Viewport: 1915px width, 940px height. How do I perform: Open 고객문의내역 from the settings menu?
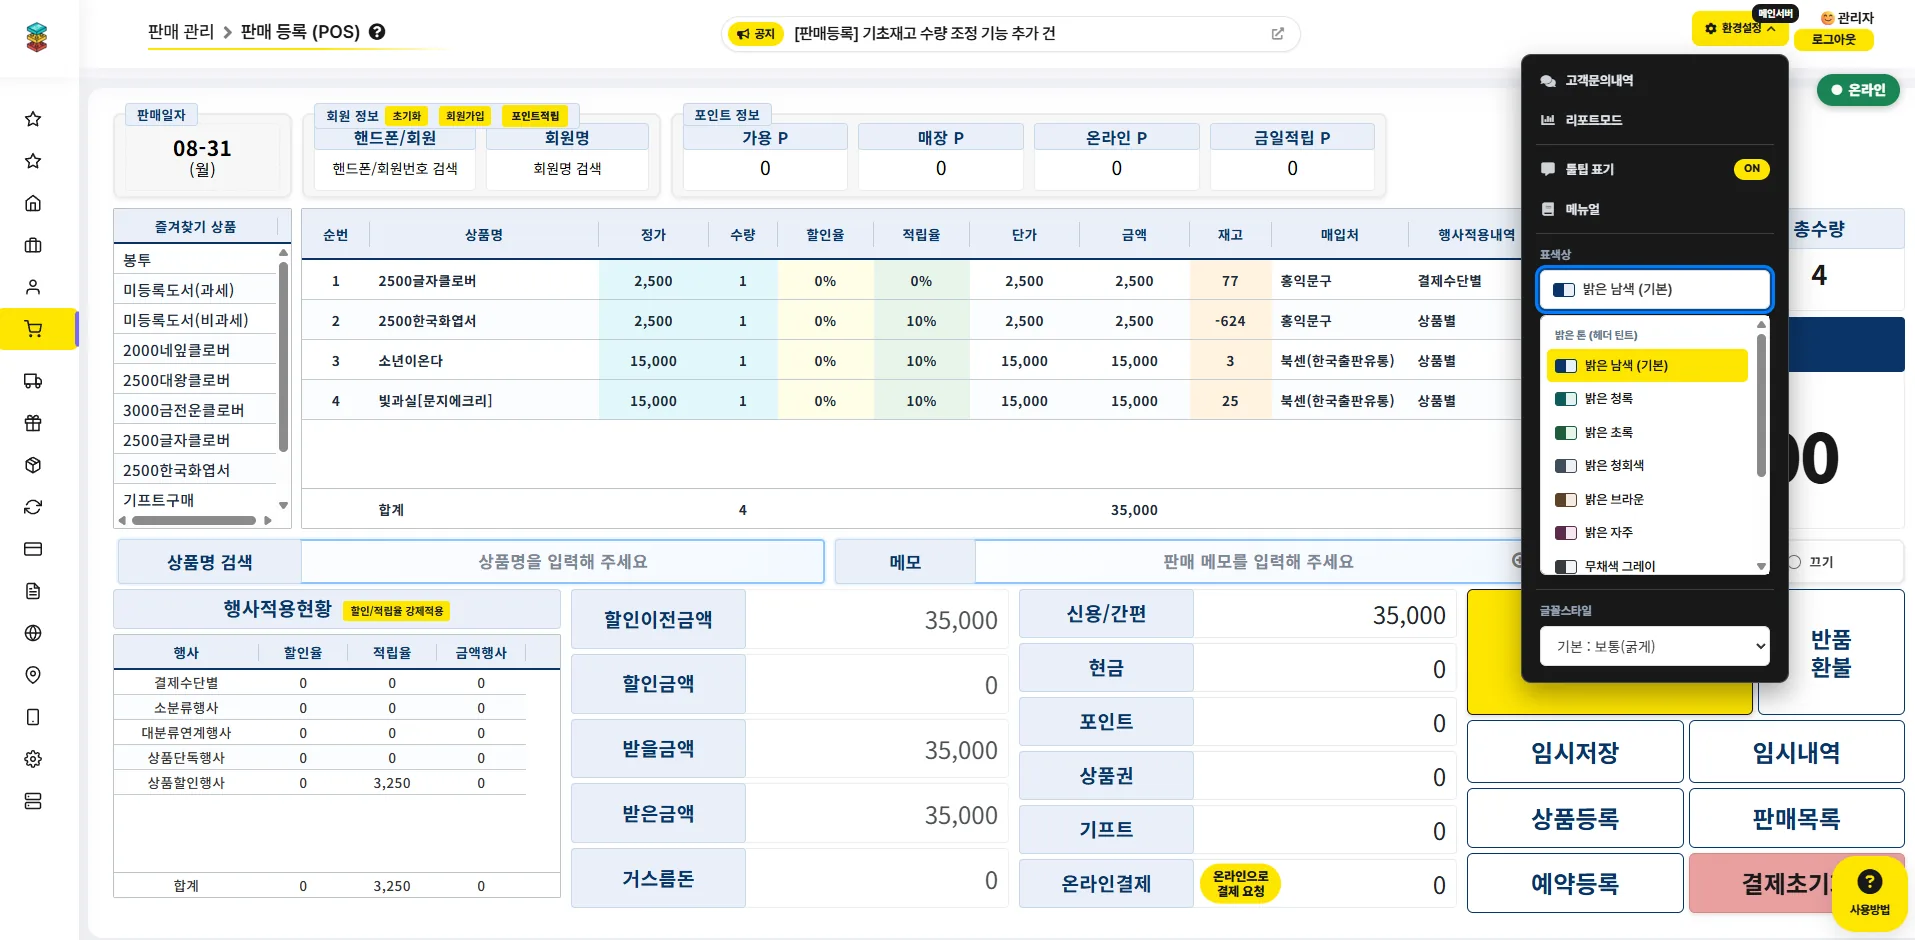click(x=1598, y=81)
